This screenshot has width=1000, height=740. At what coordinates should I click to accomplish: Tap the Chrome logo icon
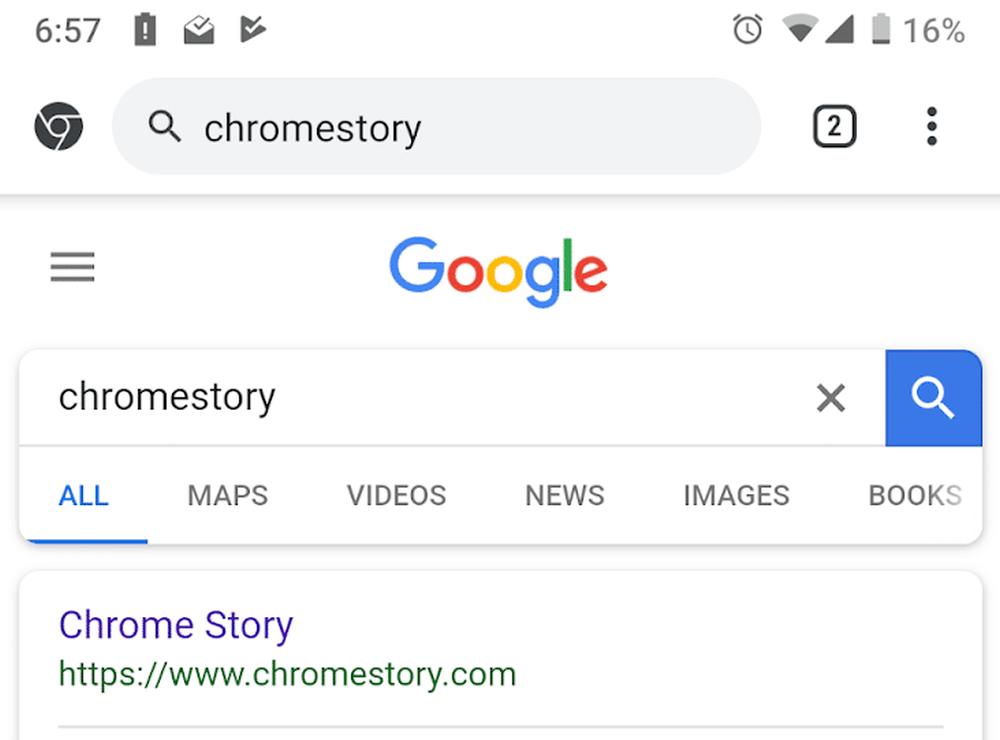[x=58, y=127]
